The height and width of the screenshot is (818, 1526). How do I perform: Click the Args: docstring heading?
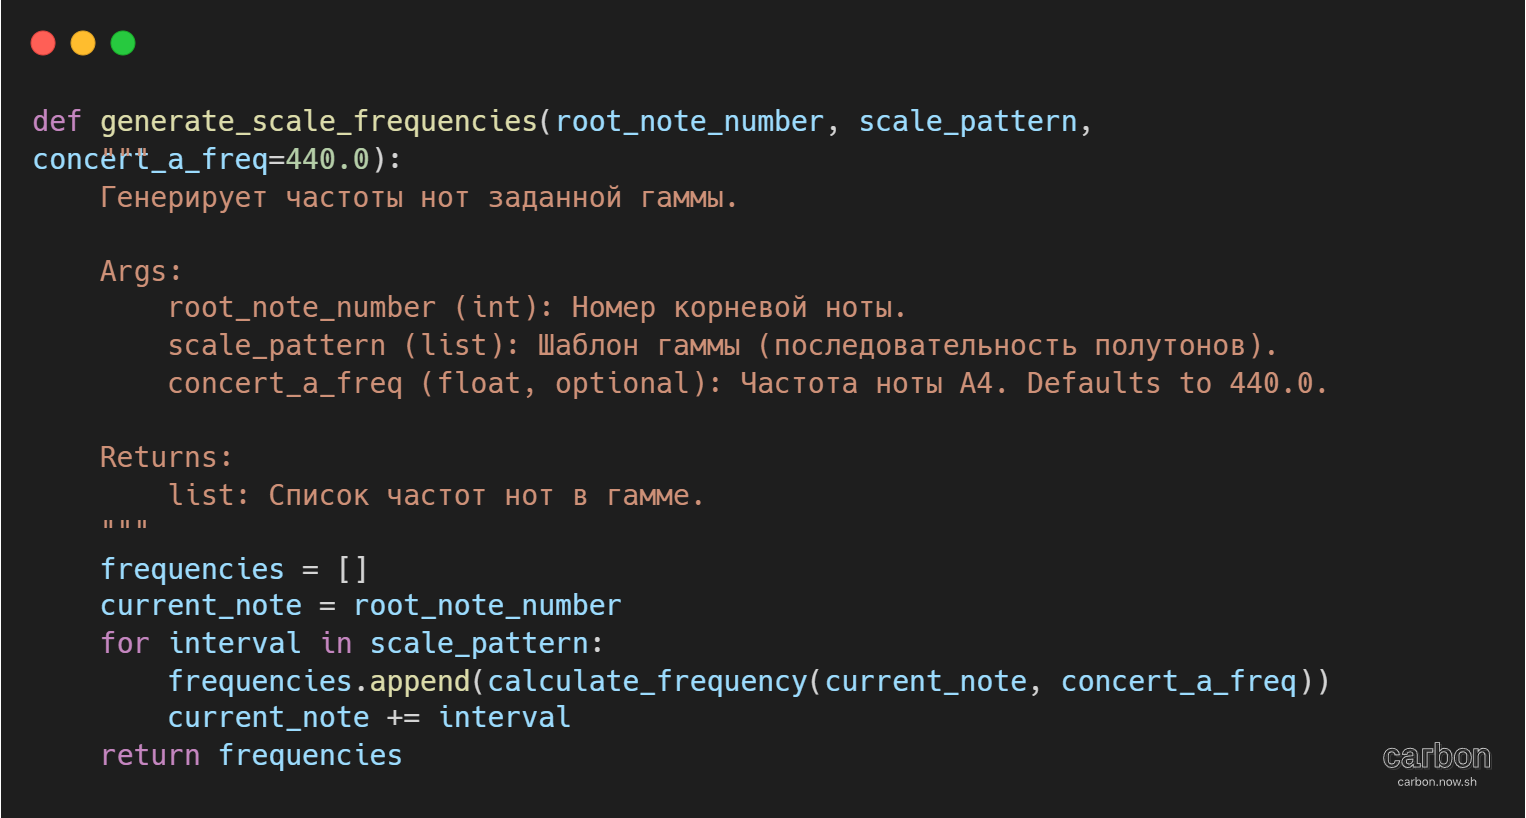tap(141, 271)
